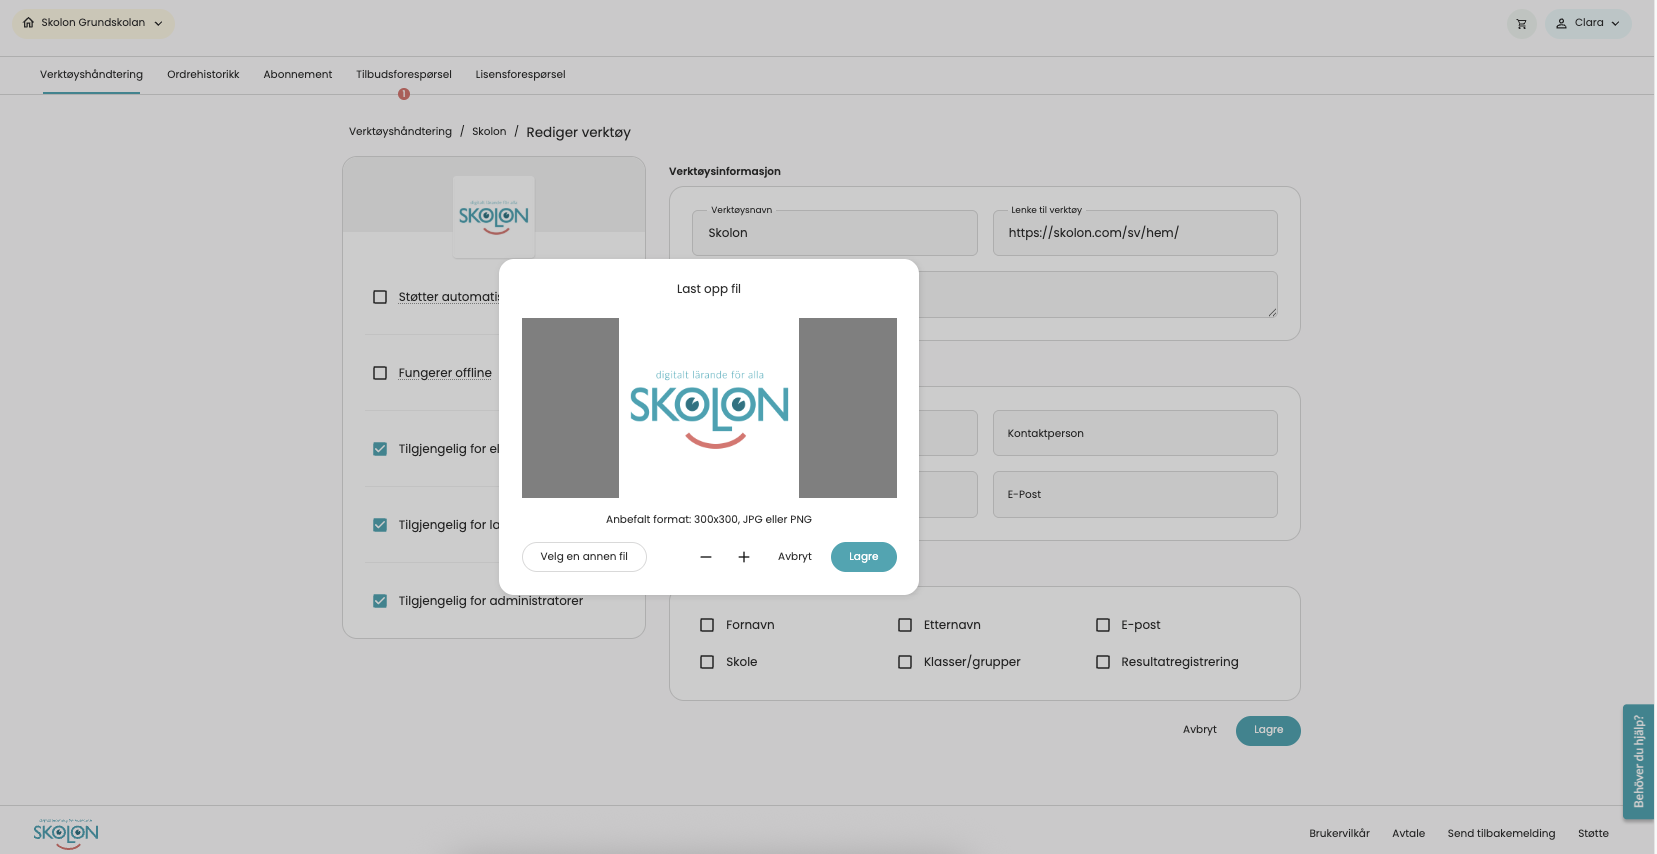Click the zoom out minus icon
1657x854 pixels.
[706, 557]
